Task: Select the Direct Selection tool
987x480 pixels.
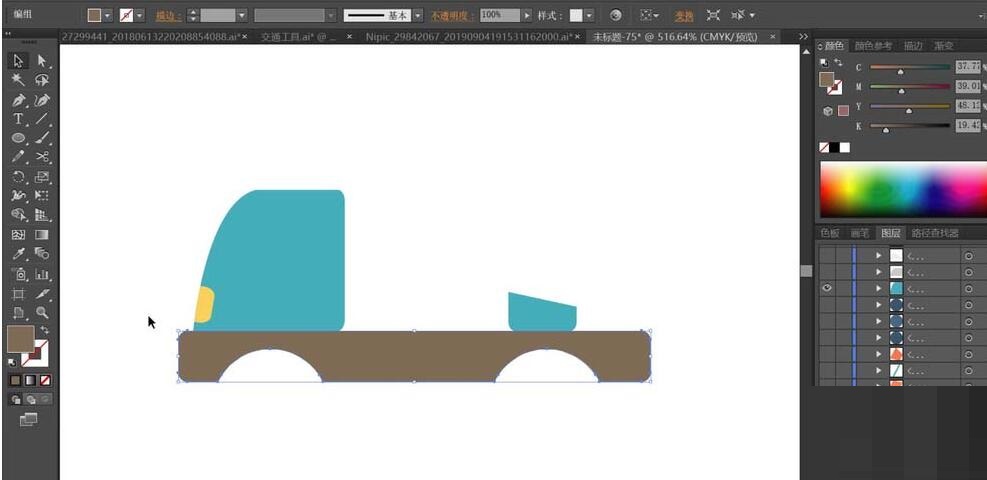Action: pos(42,61)
